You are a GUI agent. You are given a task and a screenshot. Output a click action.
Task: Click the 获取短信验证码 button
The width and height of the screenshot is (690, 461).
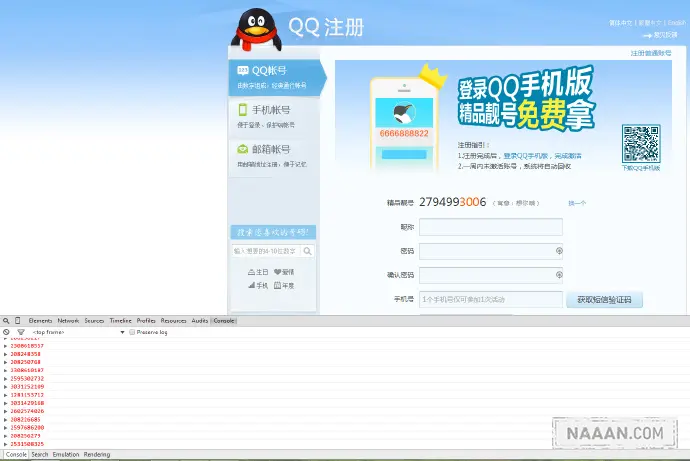click(x=605, y=300)
